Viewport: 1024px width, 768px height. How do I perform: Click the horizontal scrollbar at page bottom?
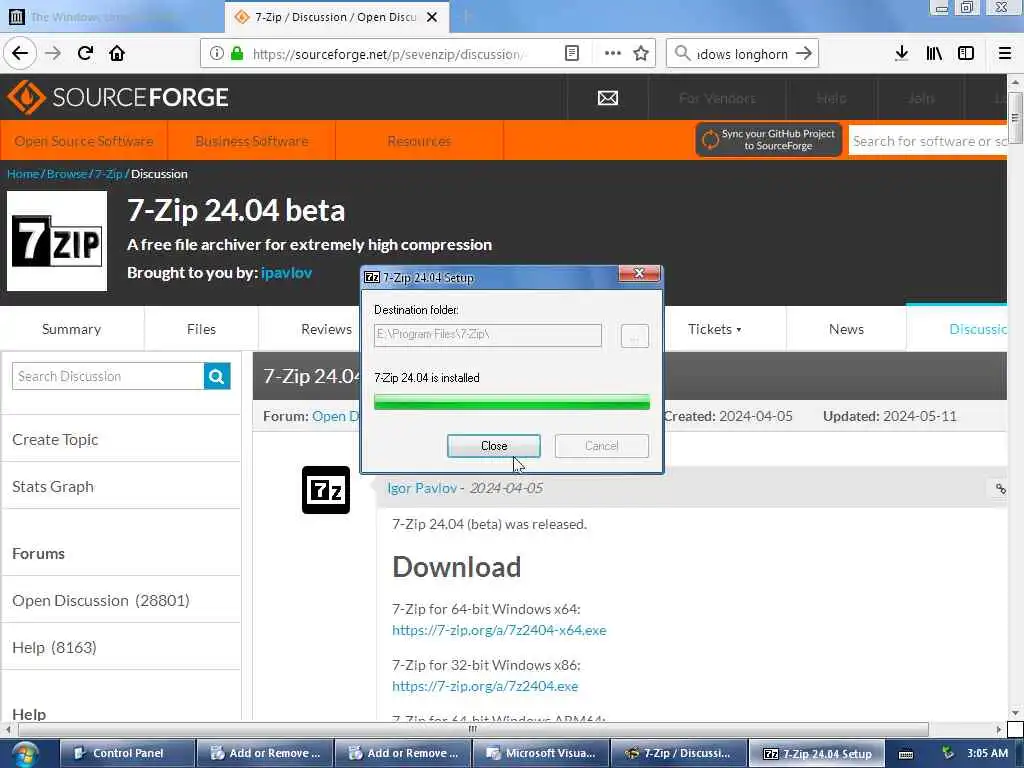pyautogui.click(x=473, y=729)
